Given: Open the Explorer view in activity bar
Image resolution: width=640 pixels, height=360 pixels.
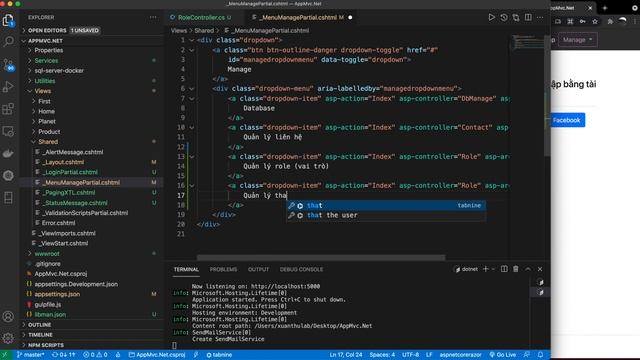Looking at the screenshot, I should point(8,20).
